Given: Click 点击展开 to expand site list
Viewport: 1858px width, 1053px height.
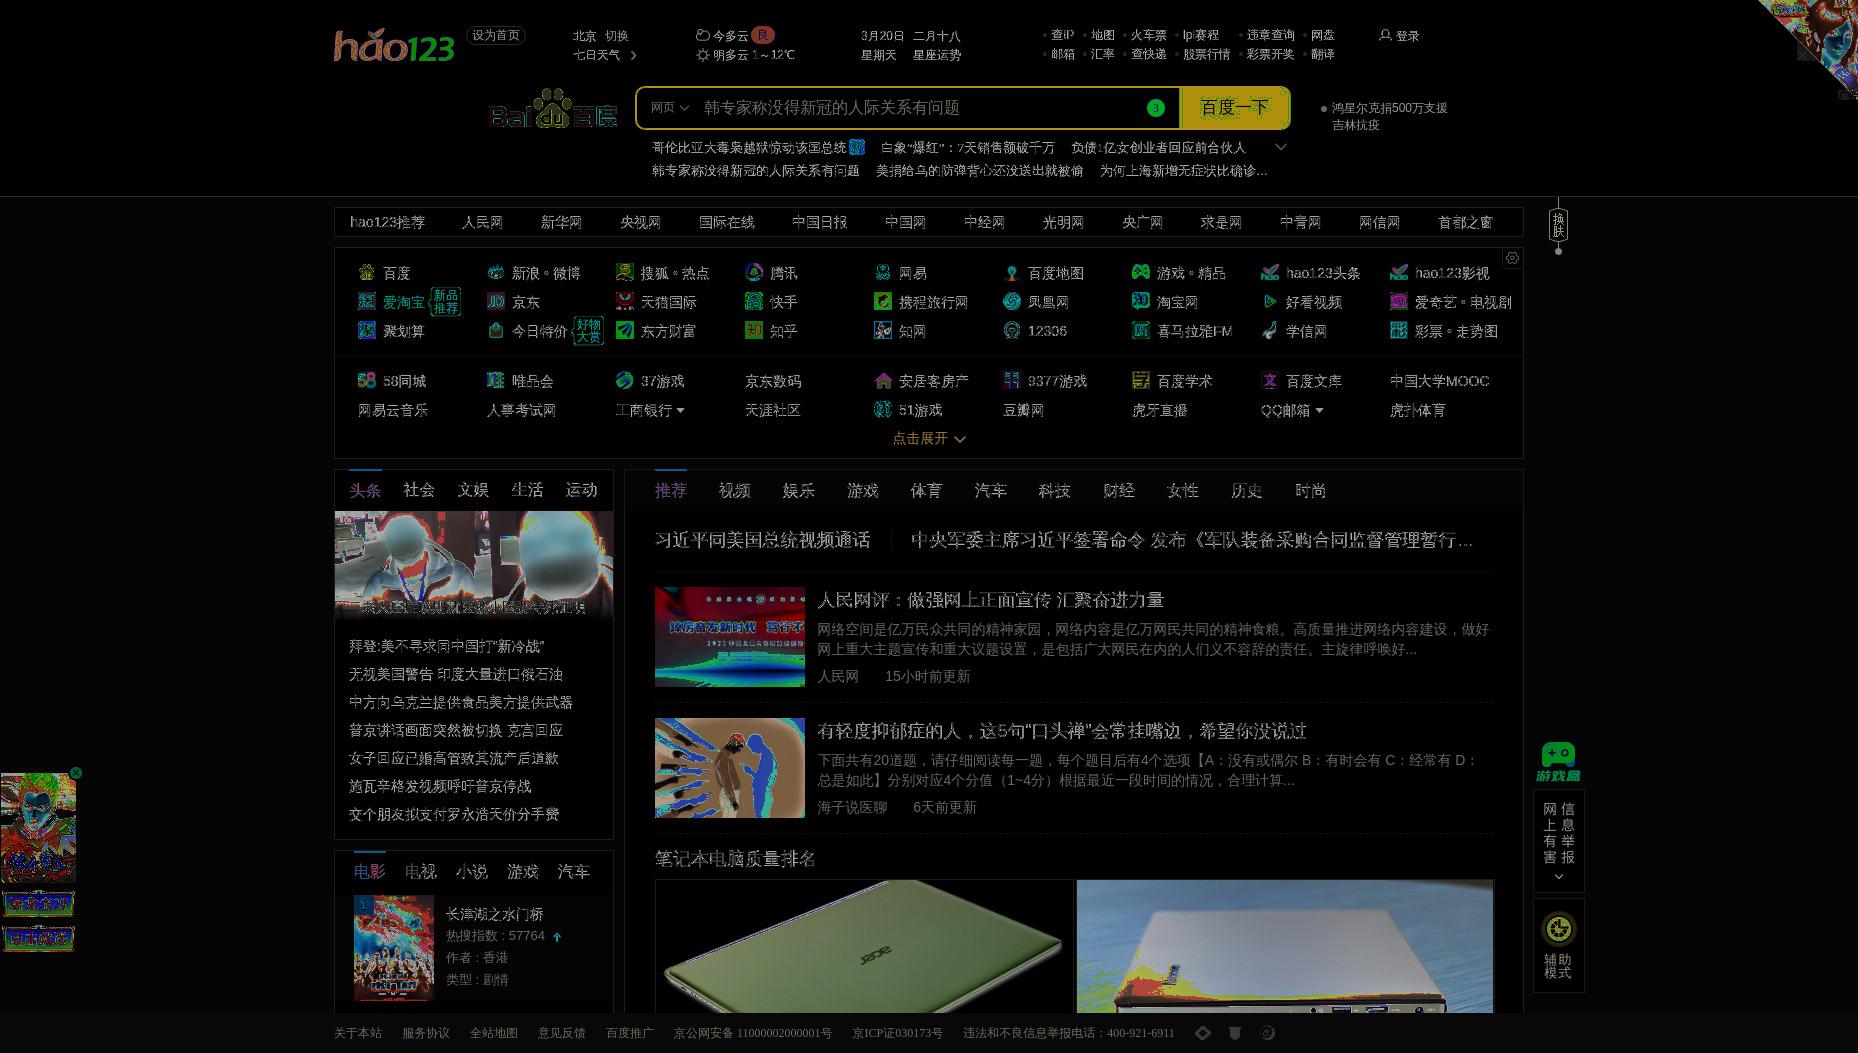Looking at the screenshot, I should [x=929, y=438].
